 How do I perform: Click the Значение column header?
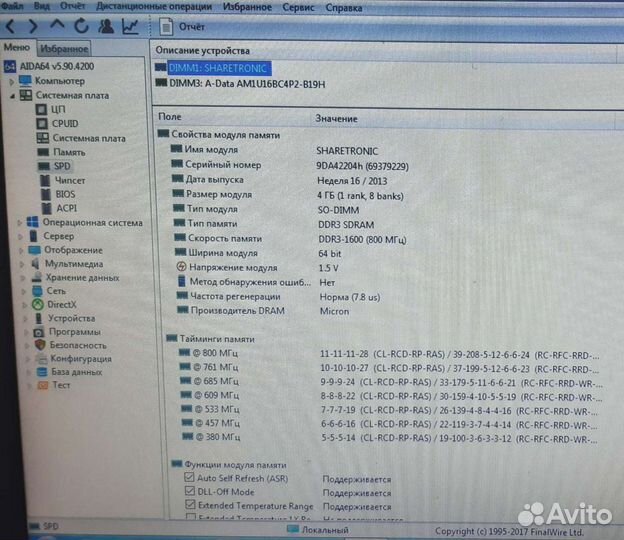click(336, 119)
